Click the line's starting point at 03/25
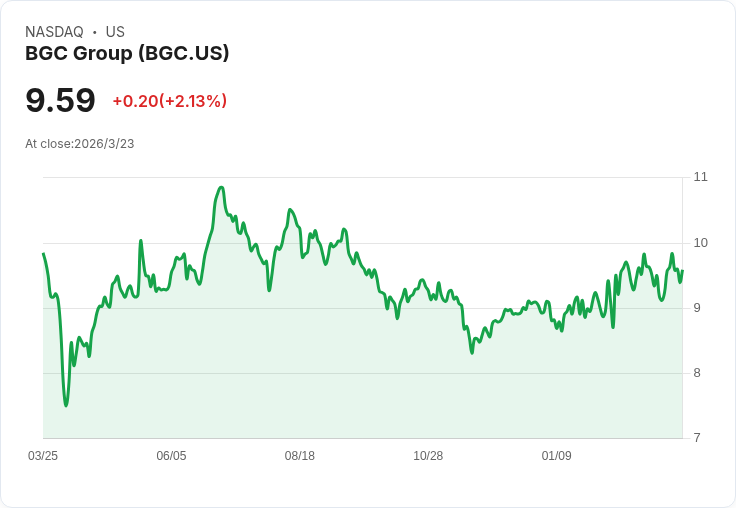Image resolution: width=736 pixels, height=508 pixels. tap(43, 254)
